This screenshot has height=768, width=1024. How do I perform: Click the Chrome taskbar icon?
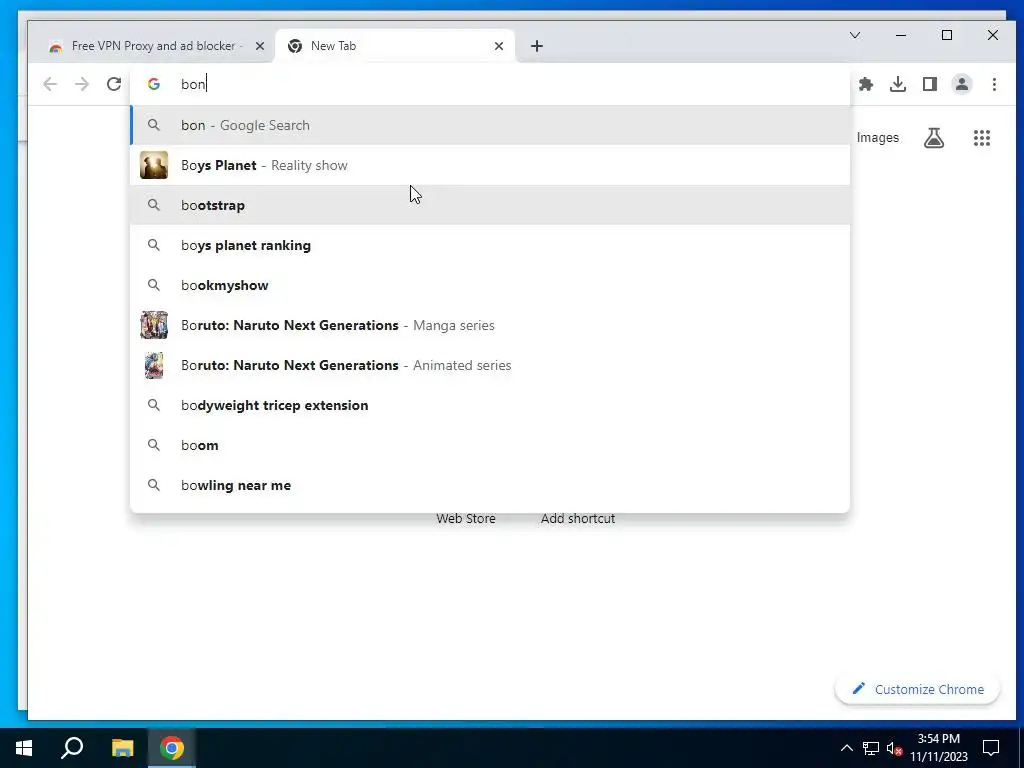[172, 748]
